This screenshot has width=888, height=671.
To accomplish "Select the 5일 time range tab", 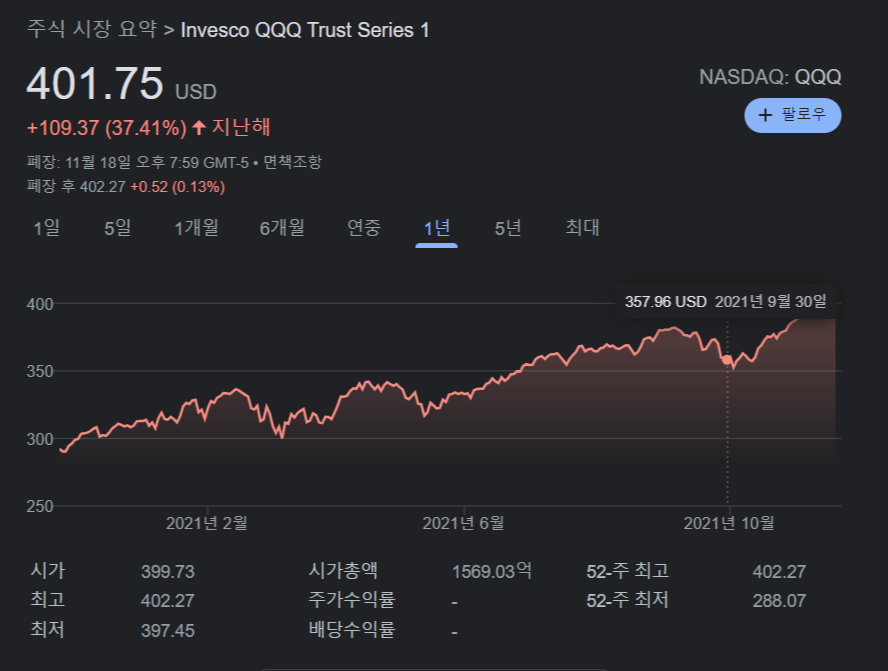I will (x=116, y=228).
